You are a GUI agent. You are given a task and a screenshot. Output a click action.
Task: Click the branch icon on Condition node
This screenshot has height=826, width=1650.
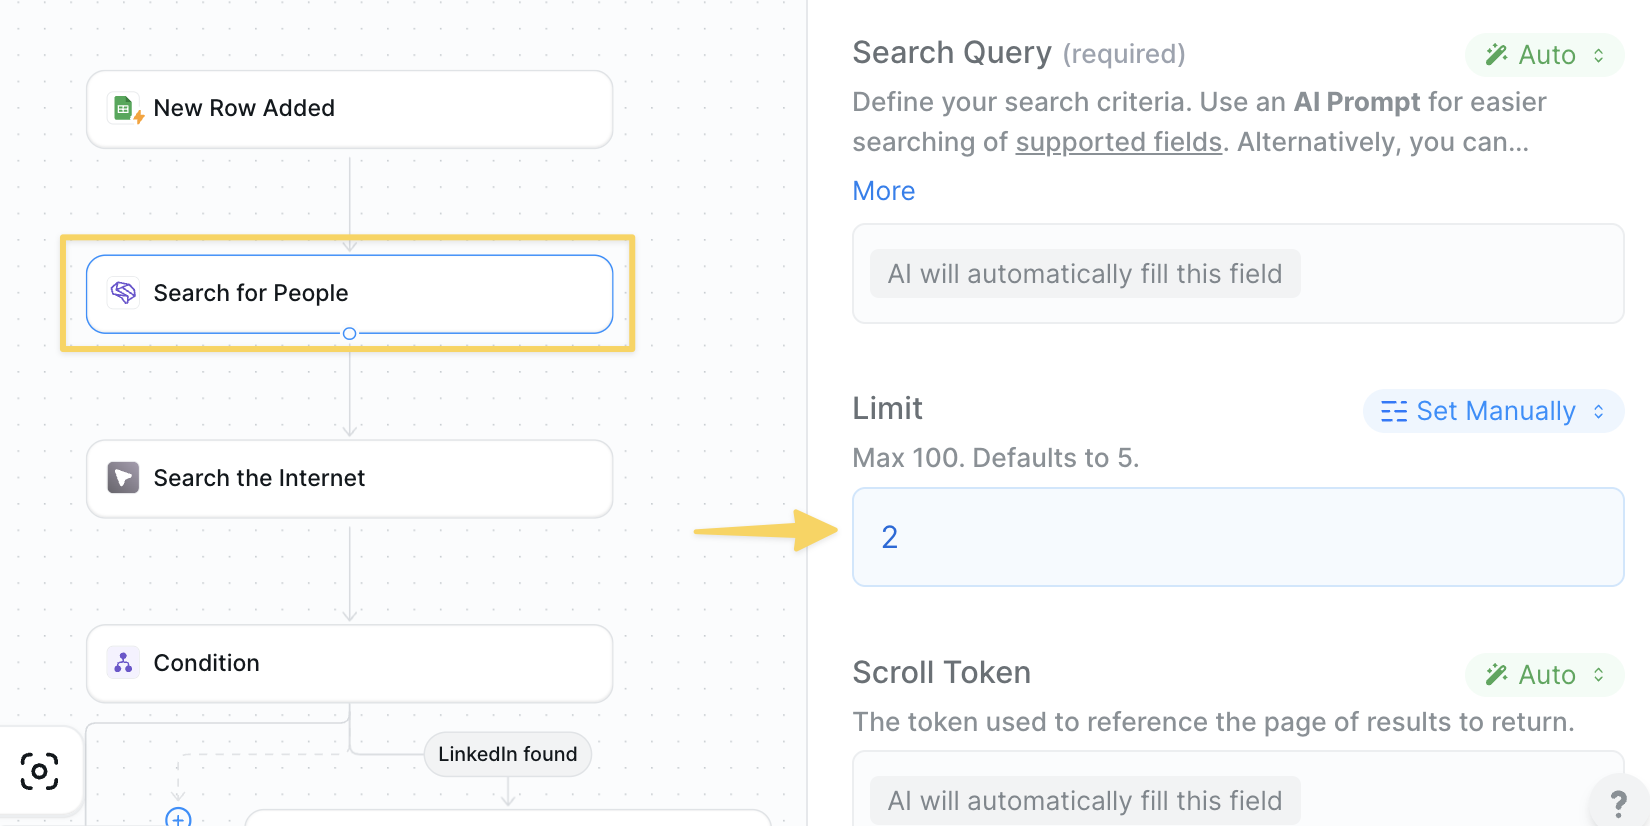click(124, 663)
